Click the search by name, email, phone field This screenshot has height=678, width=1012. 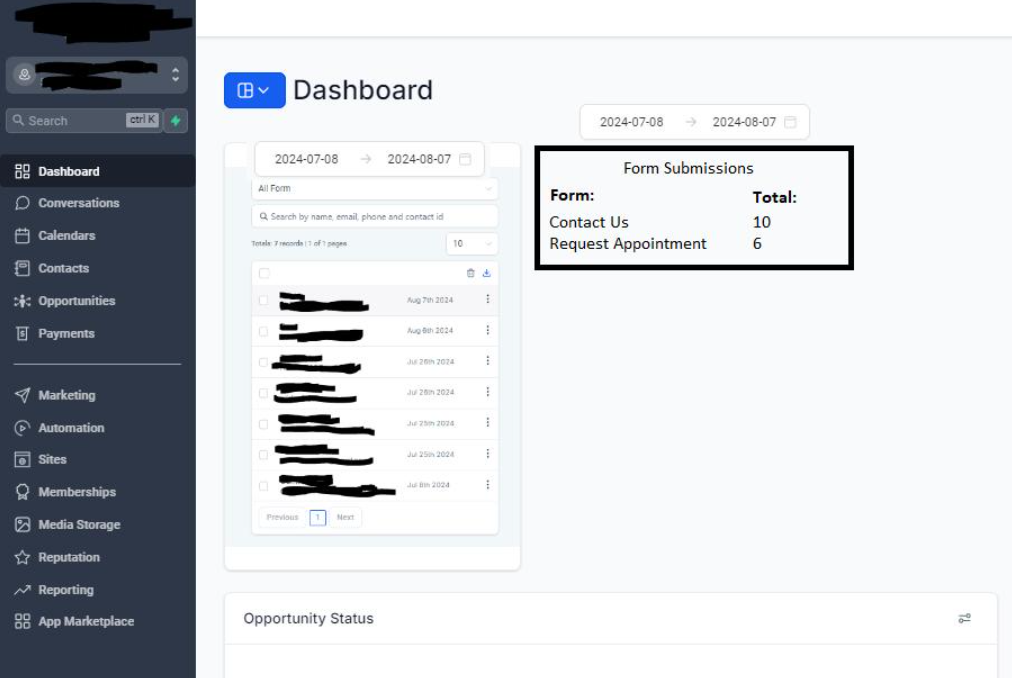click(x=374, y=217)
